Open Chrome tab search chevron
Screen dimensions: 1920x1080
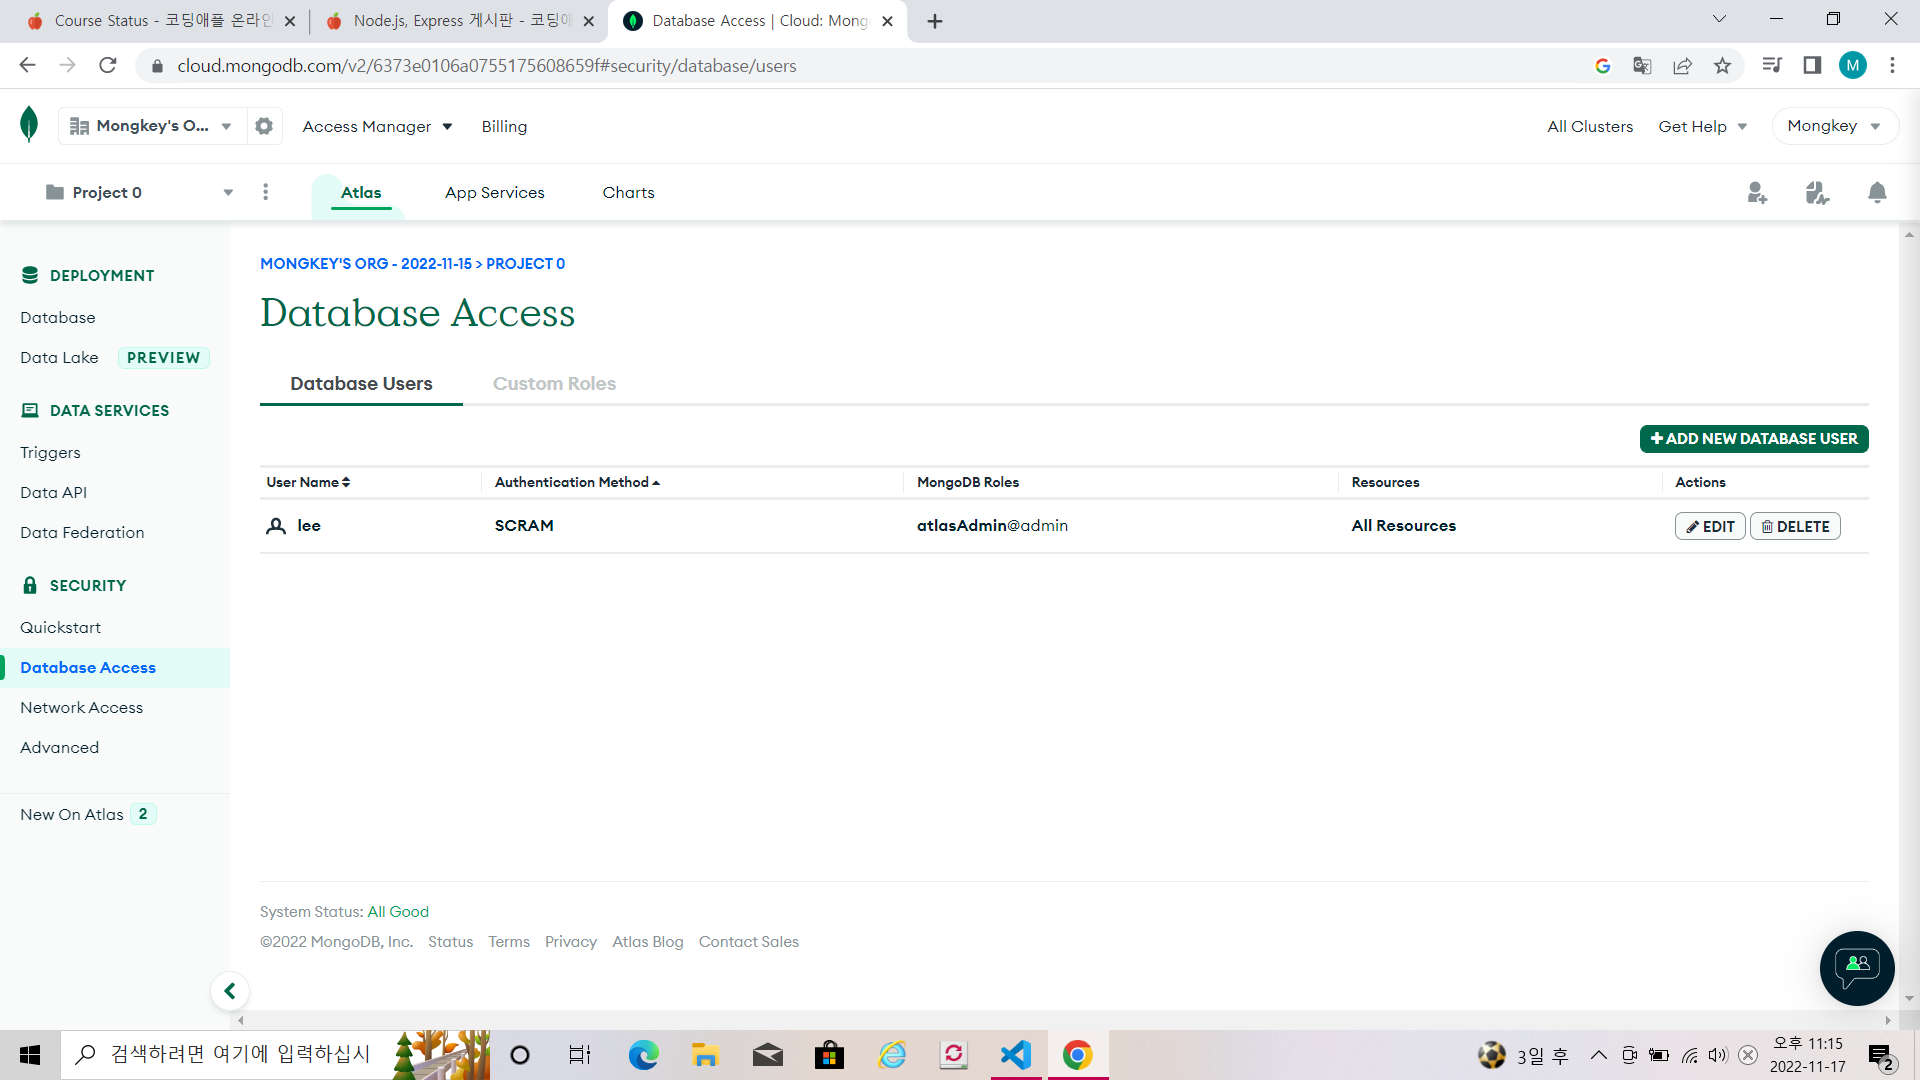tap(1719, 19)
